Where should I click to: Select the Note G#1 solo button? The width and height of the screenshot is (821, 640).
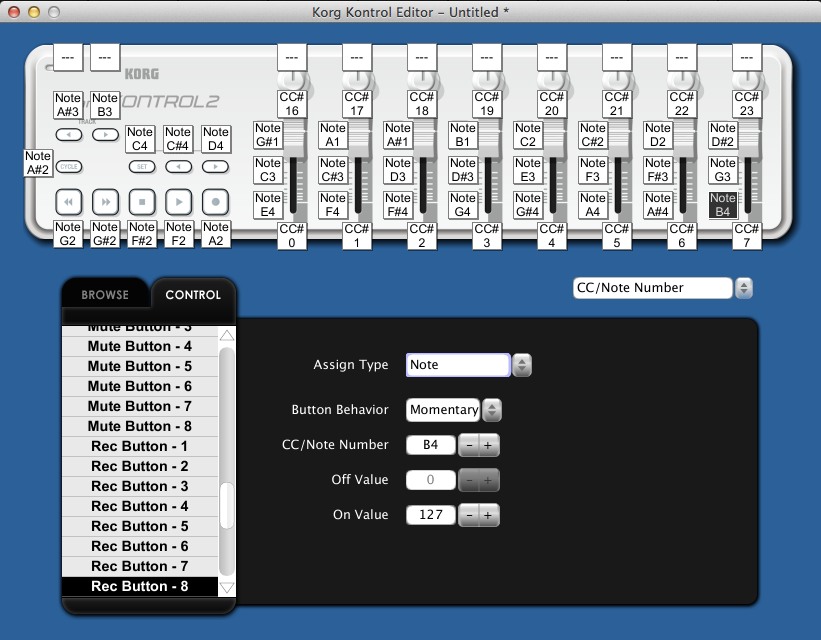268,135
